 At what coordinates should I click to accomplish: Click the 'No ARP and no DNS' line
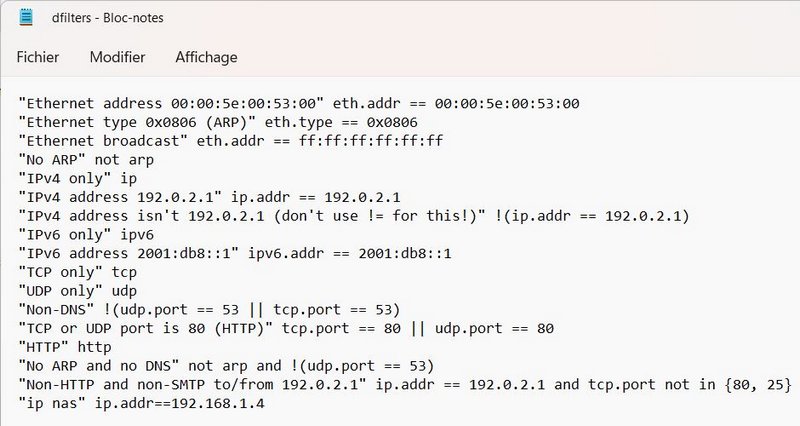[238, 365]
